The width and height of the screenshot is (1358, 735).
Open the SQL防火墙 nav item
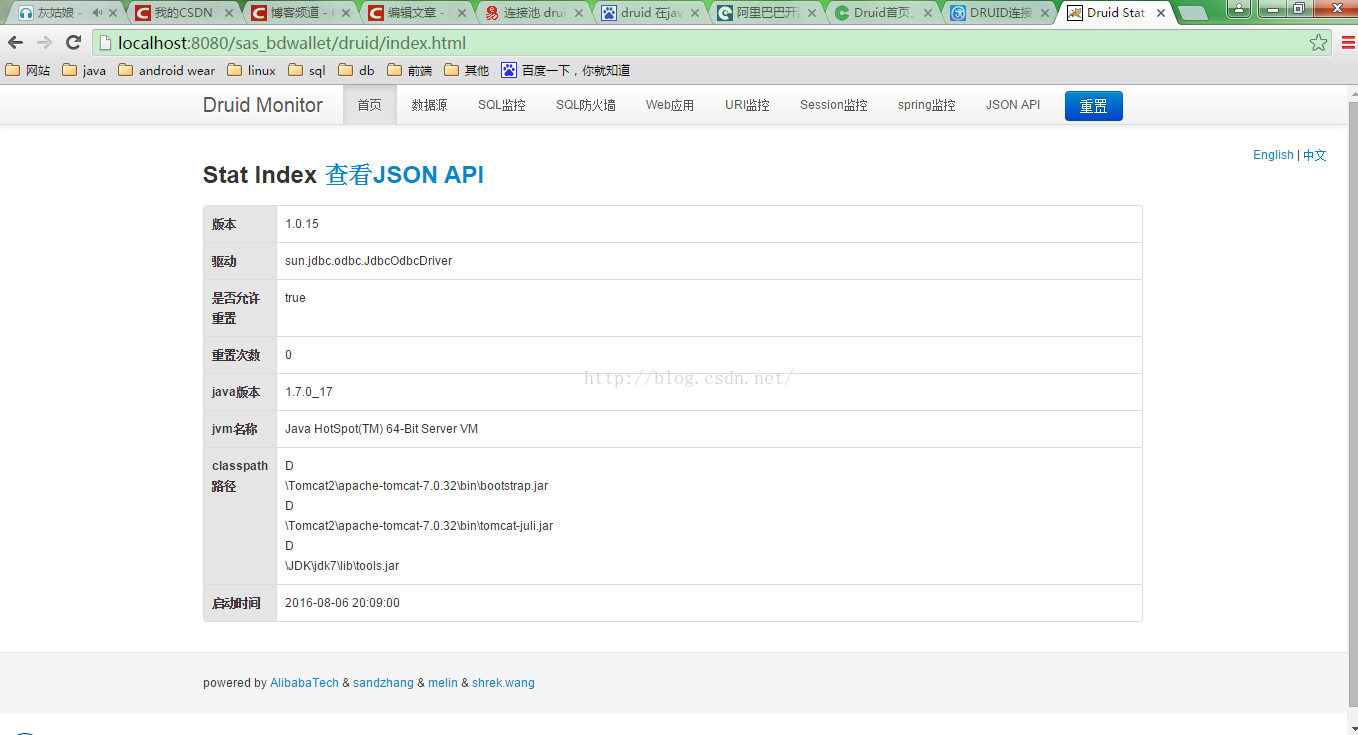click(x=586, y=105)
